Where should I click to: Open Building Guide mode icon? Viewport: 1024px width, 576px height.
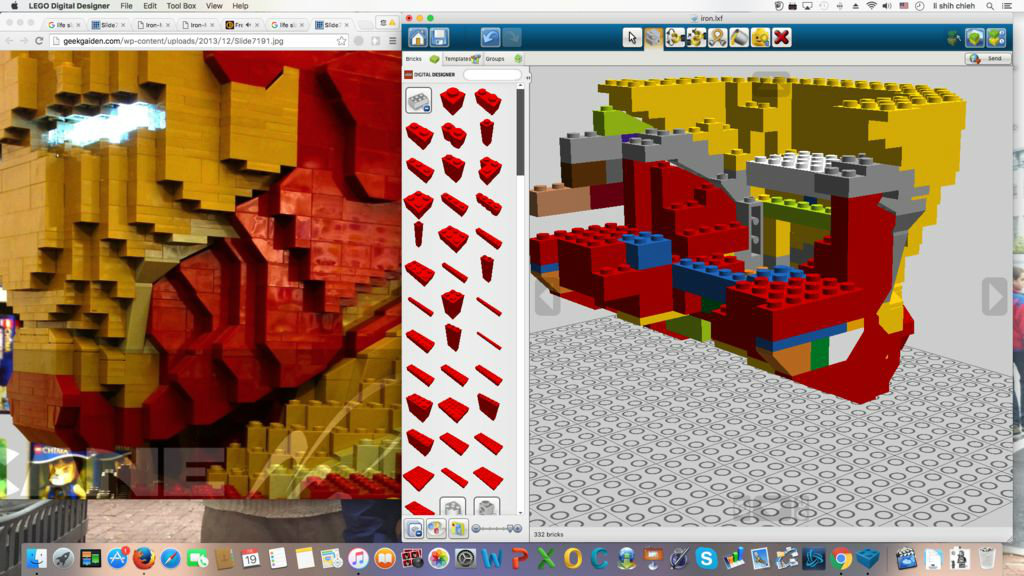pyautogui.click(x=997, y=38)
